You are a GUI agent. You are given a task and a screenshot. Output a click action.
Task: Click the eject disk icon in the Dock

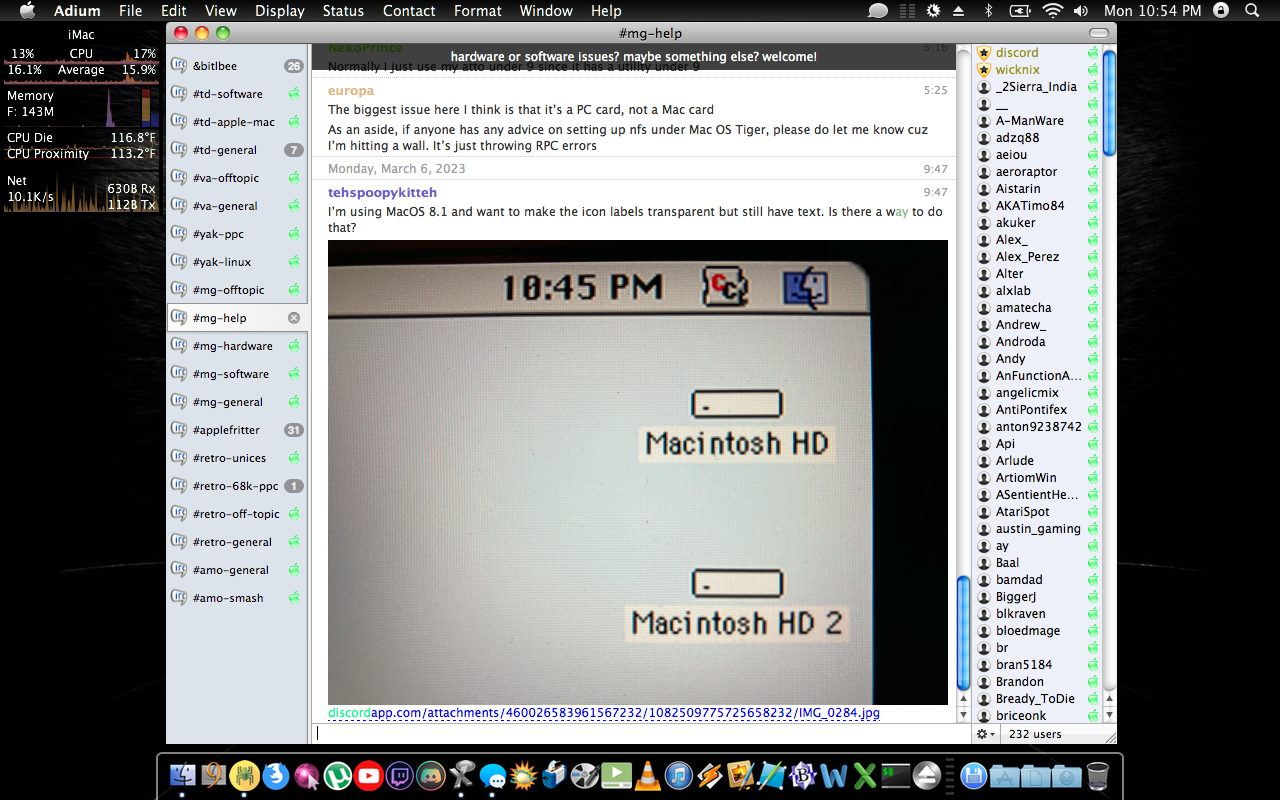pyautogui.click(x=926, y=775)
